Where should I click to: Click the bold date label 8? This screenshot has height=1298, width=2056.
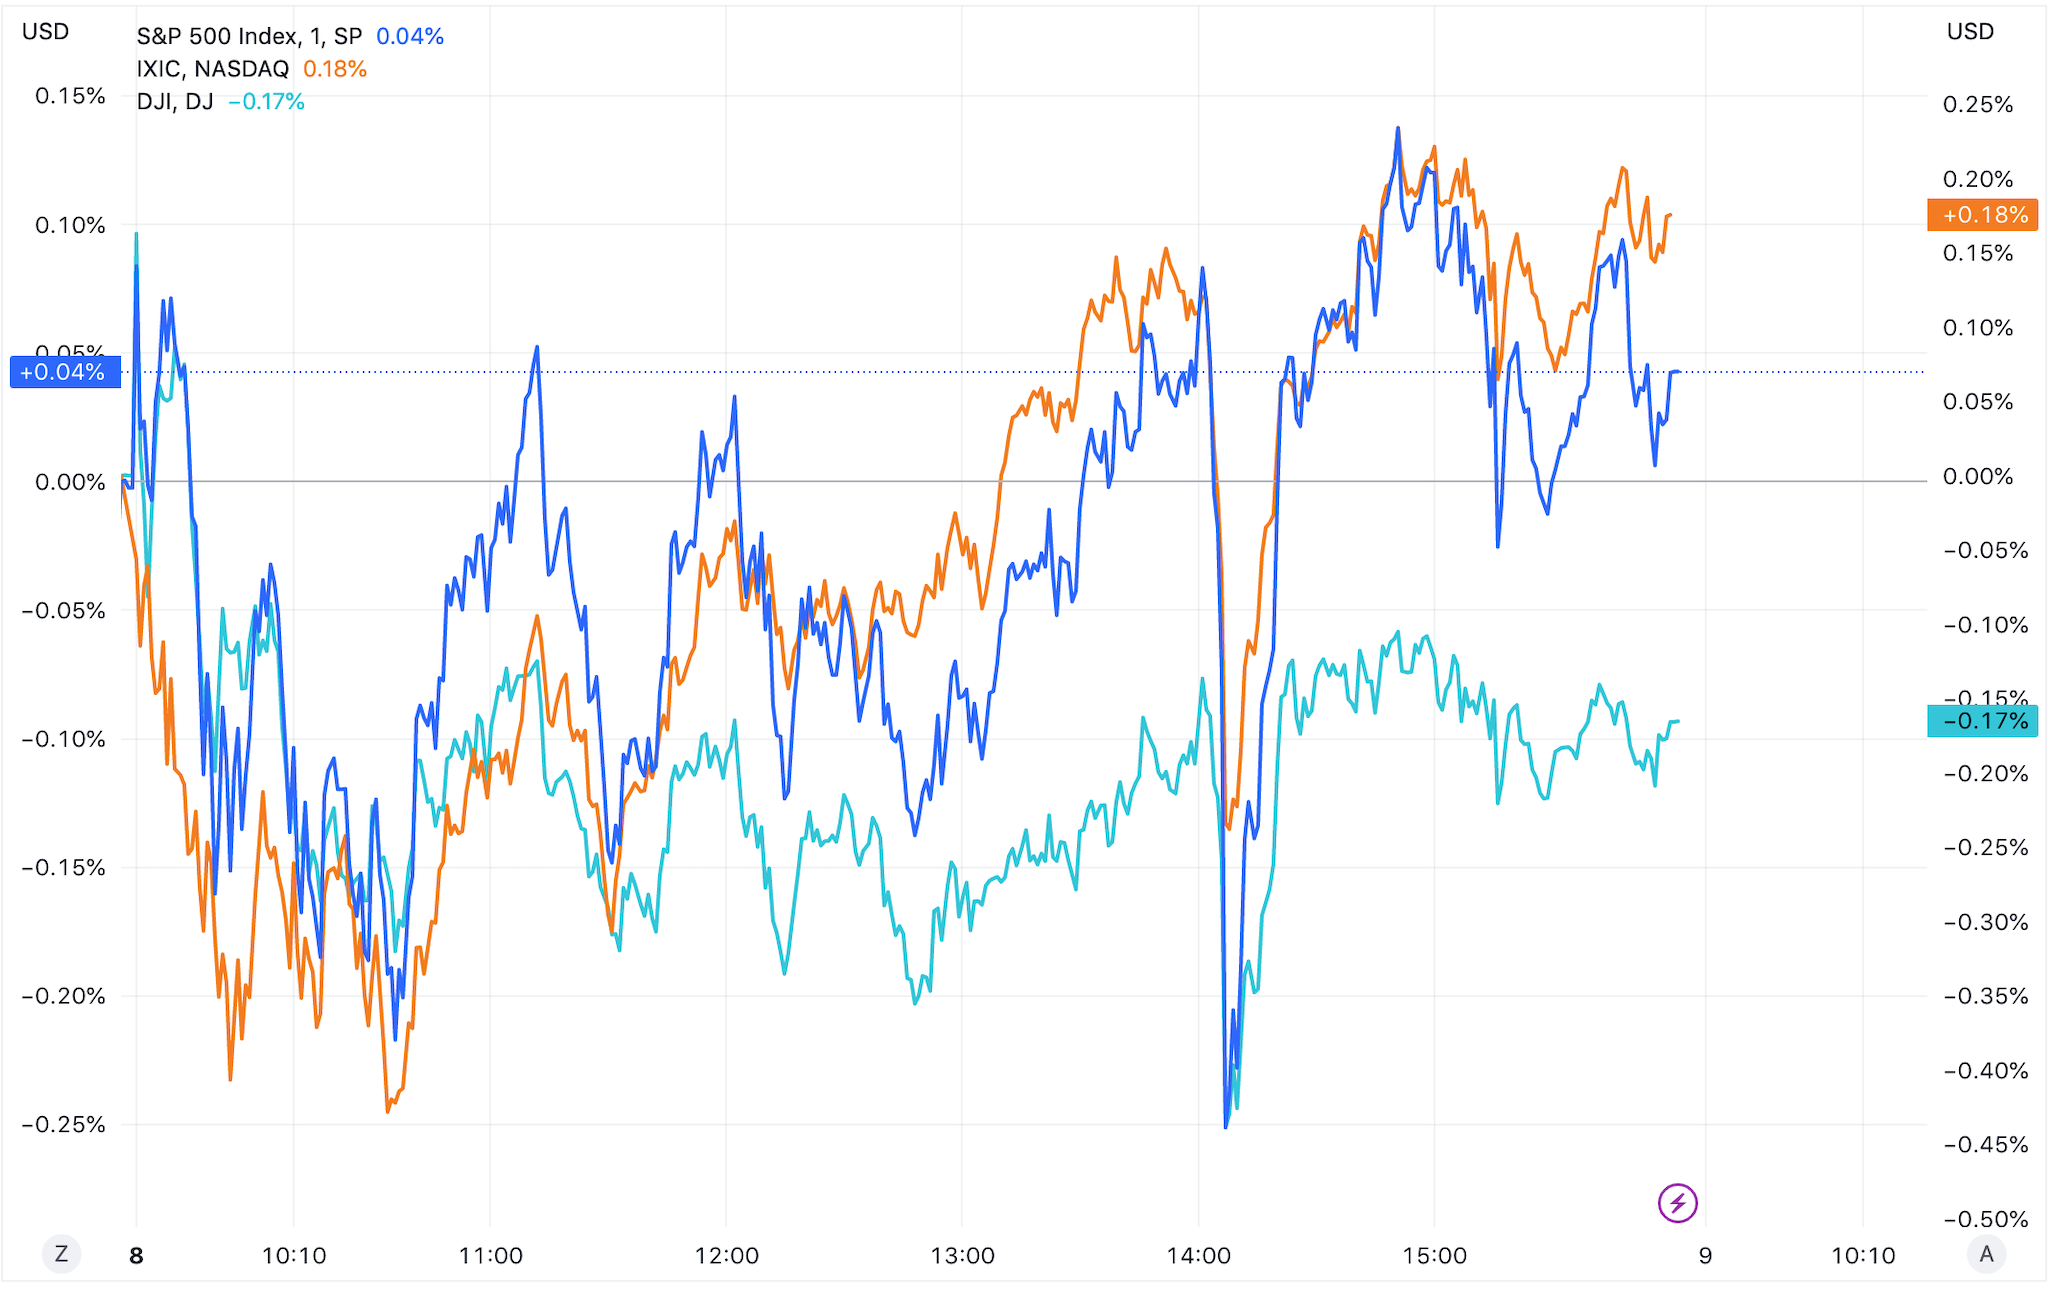137,1256
